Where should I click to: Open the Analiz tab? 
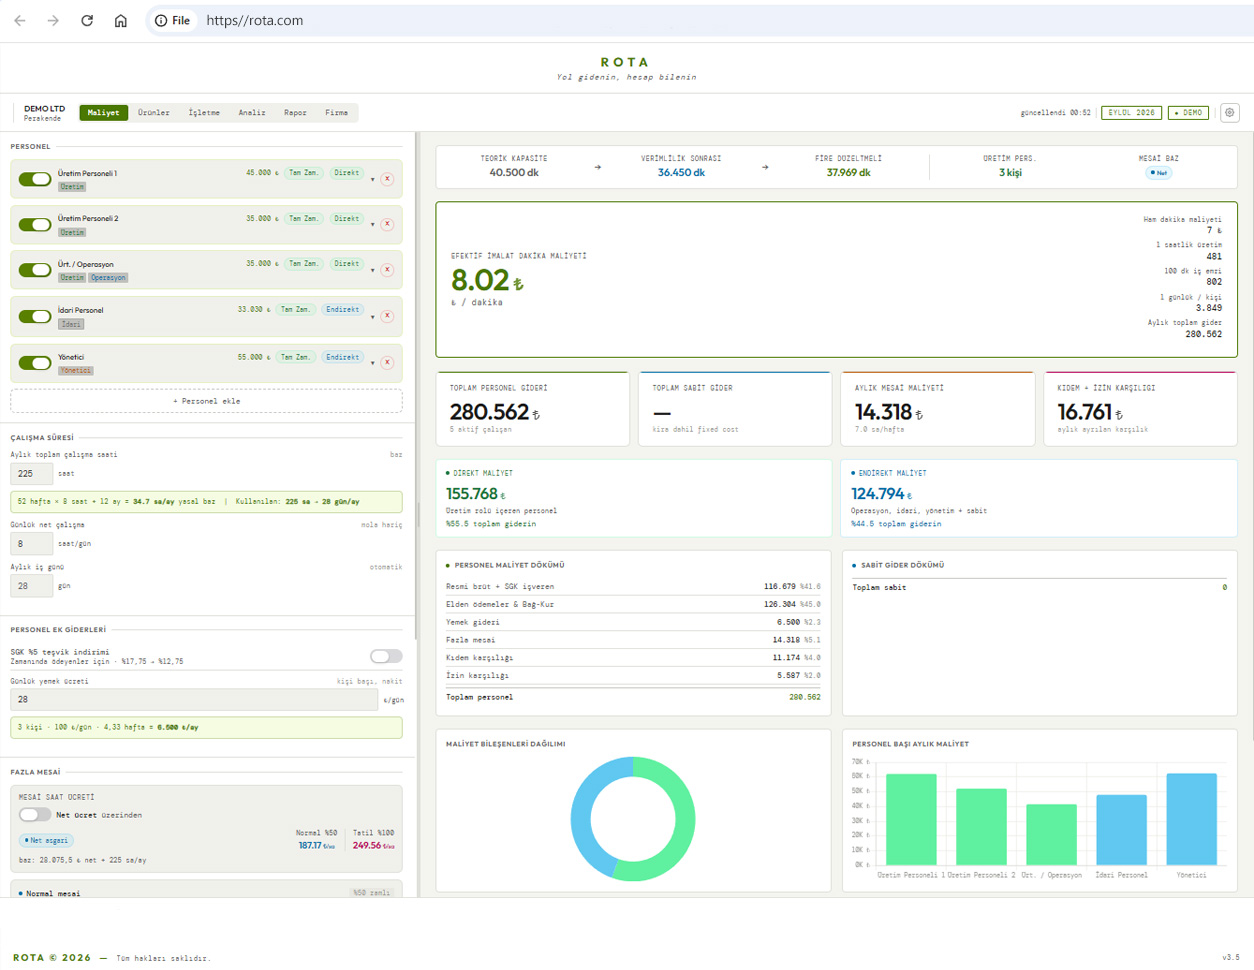[252, 113]
